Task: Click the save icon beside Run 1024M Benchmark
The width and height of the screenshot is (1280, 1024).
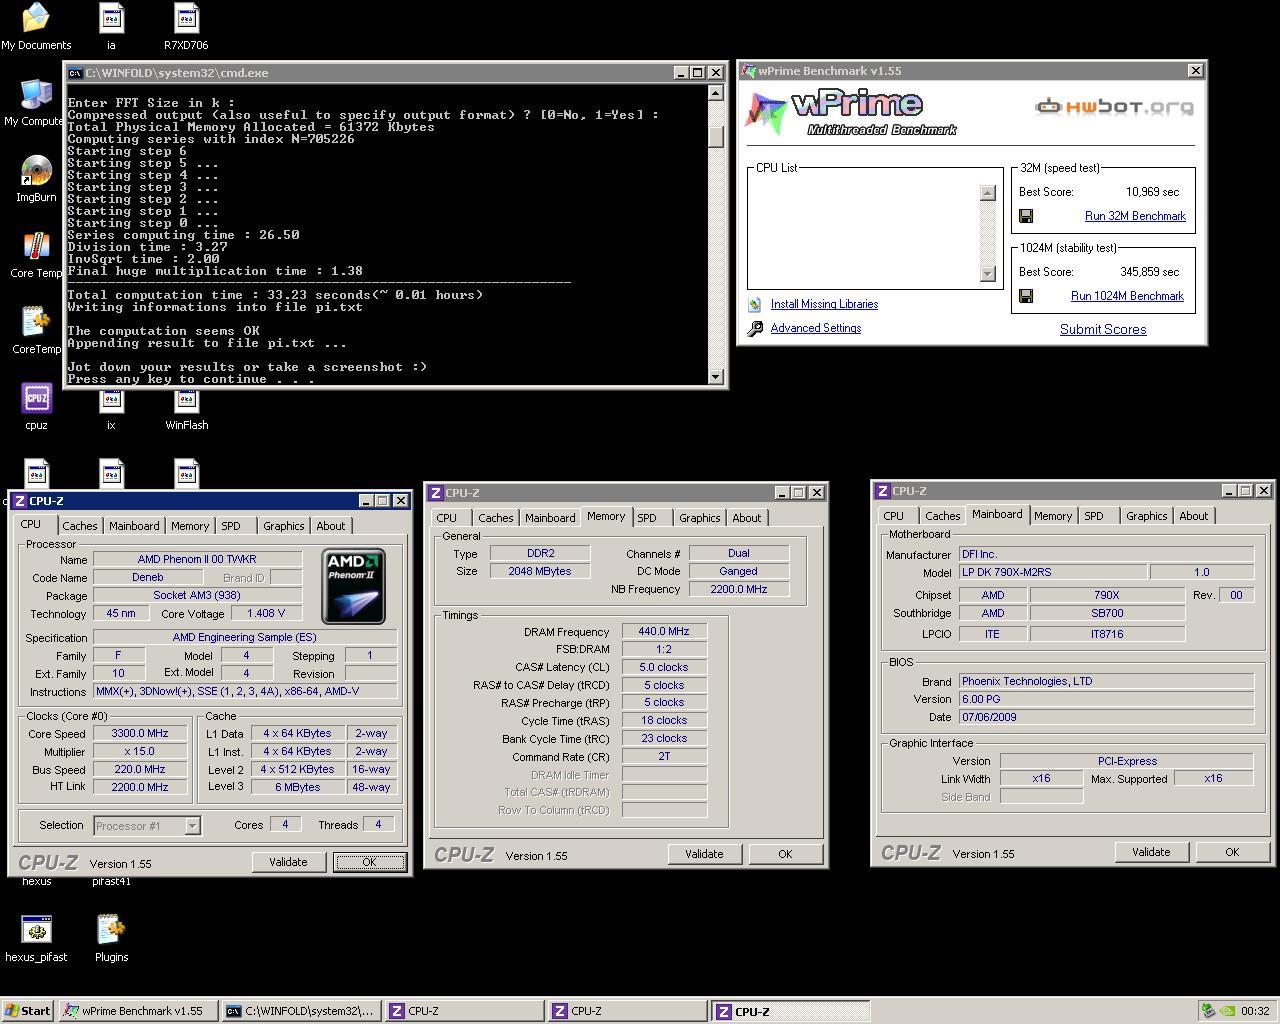Action: [1026, 296]
